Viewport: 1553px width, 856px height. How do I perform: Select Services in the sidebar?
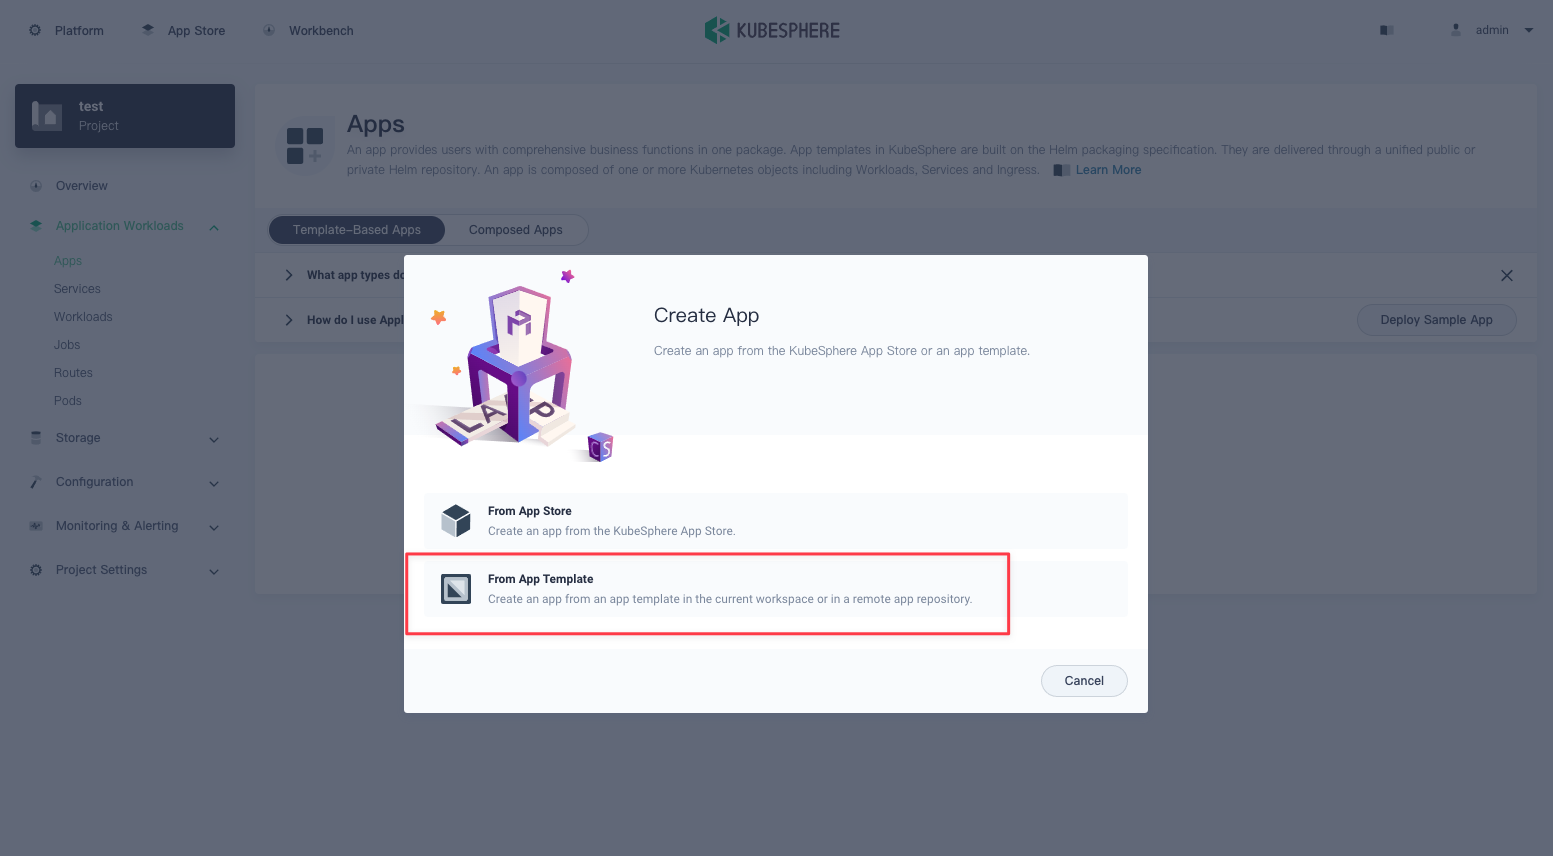pyautogui.click(x=77, y=289)
